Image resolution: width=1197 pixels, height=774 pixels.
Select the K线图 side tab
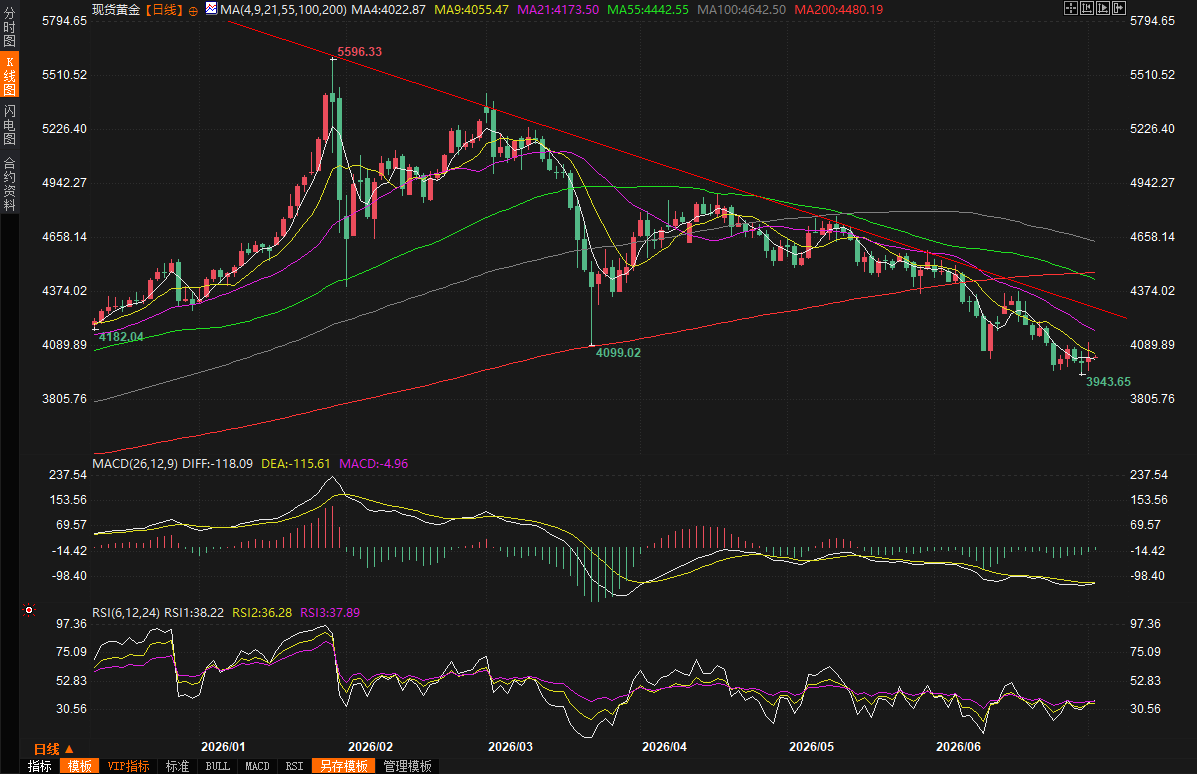click(9, 75)
